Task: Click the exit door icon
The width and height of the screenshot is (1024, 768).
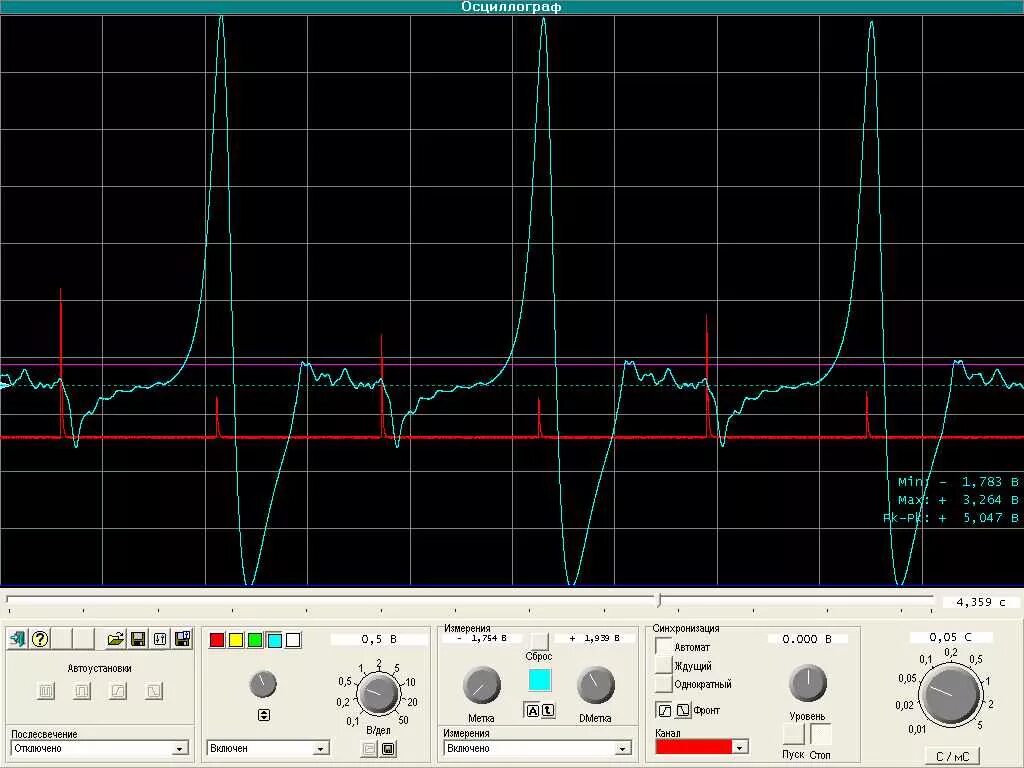Action: point(17,639)
